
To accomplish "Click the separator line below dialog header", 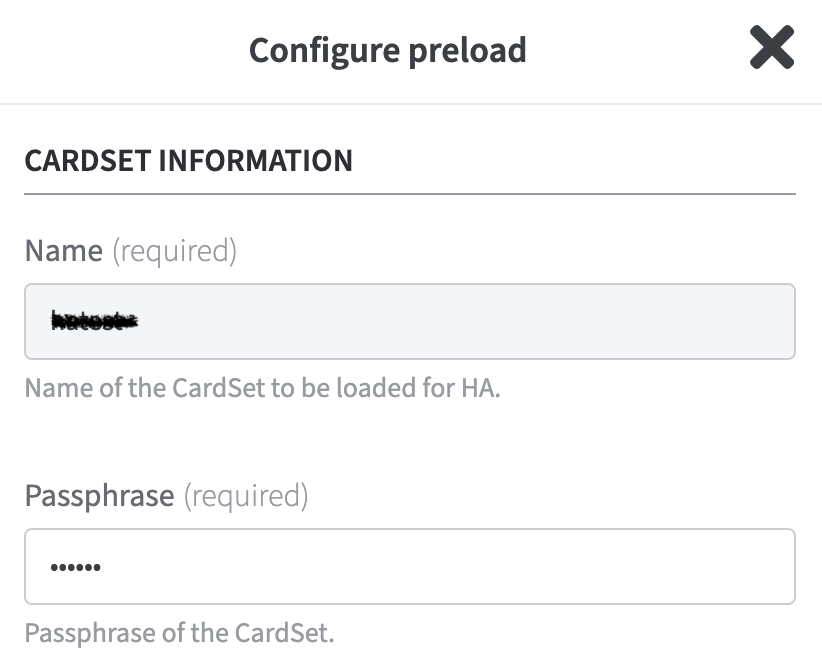I will 410,103.
